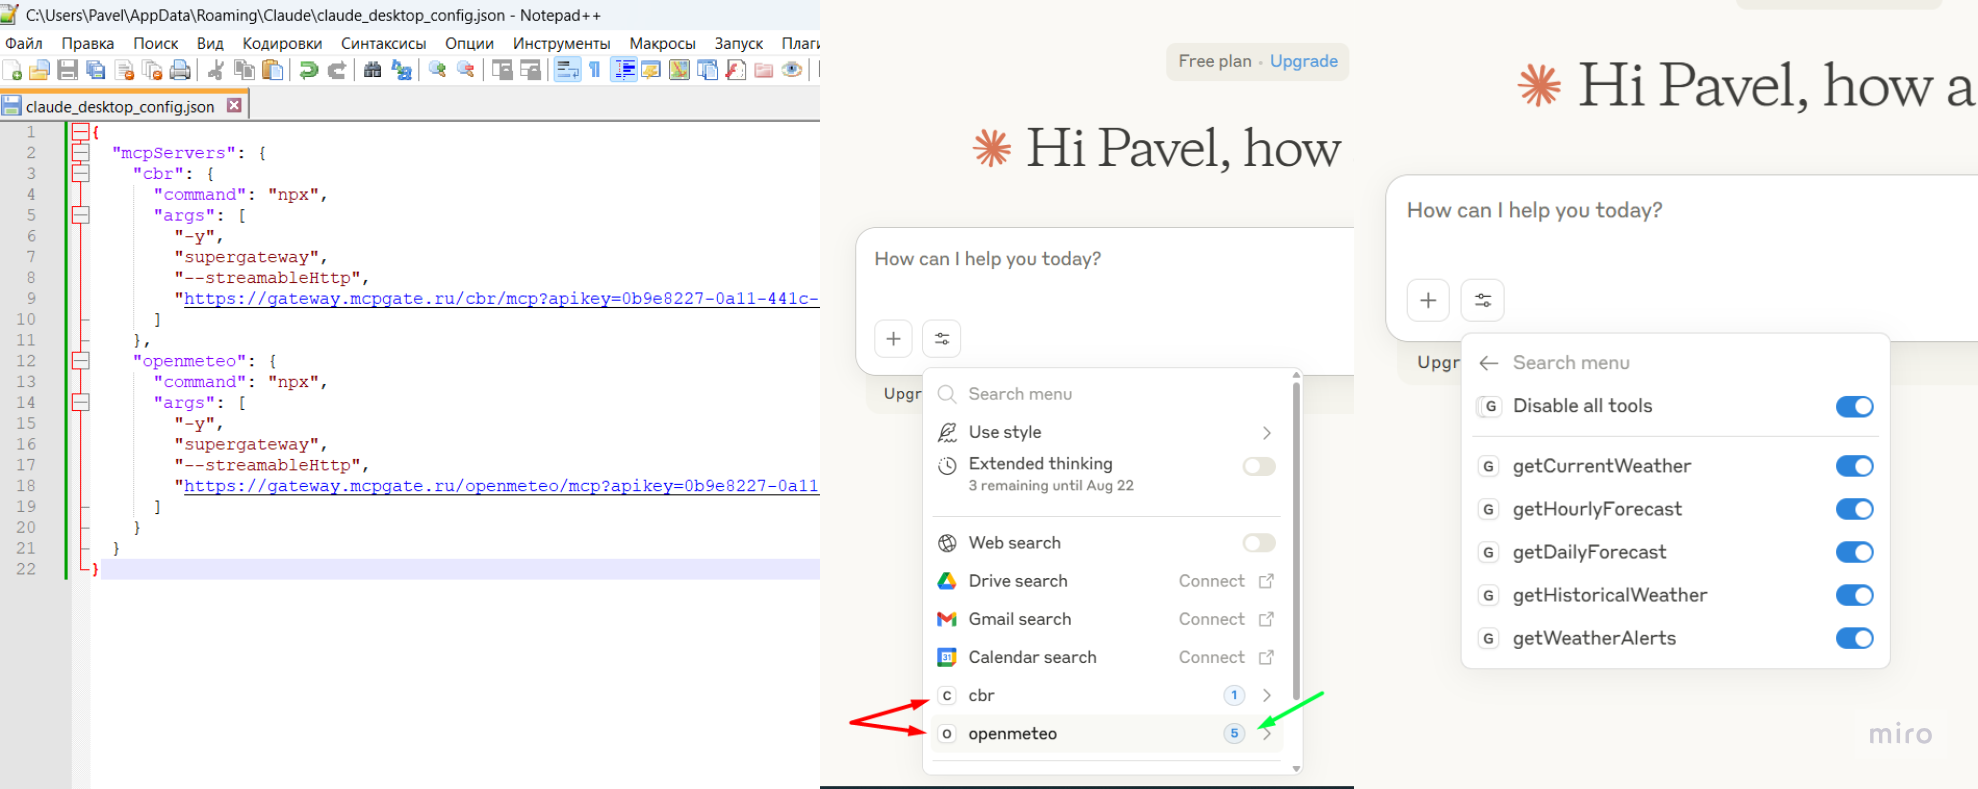Click the Copy icon in the toolbar
1978x789 pixels.
(x=243, y=70)
